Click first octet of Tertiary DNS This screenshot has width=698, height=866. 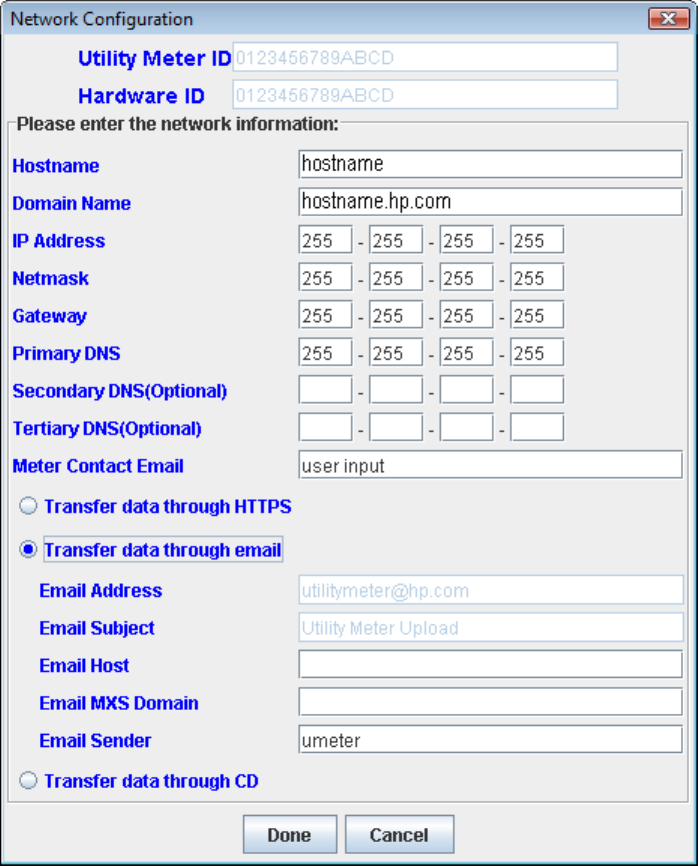(325, 427)
